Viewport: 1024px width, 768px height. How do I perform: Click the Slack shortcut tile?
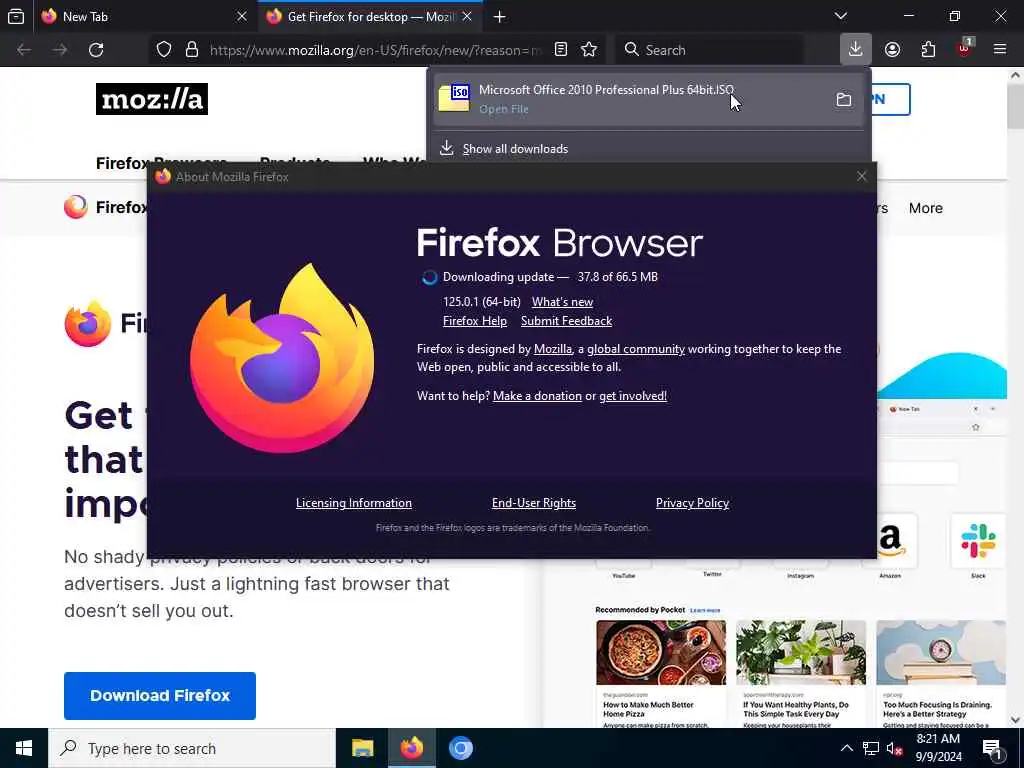point(978,541)
